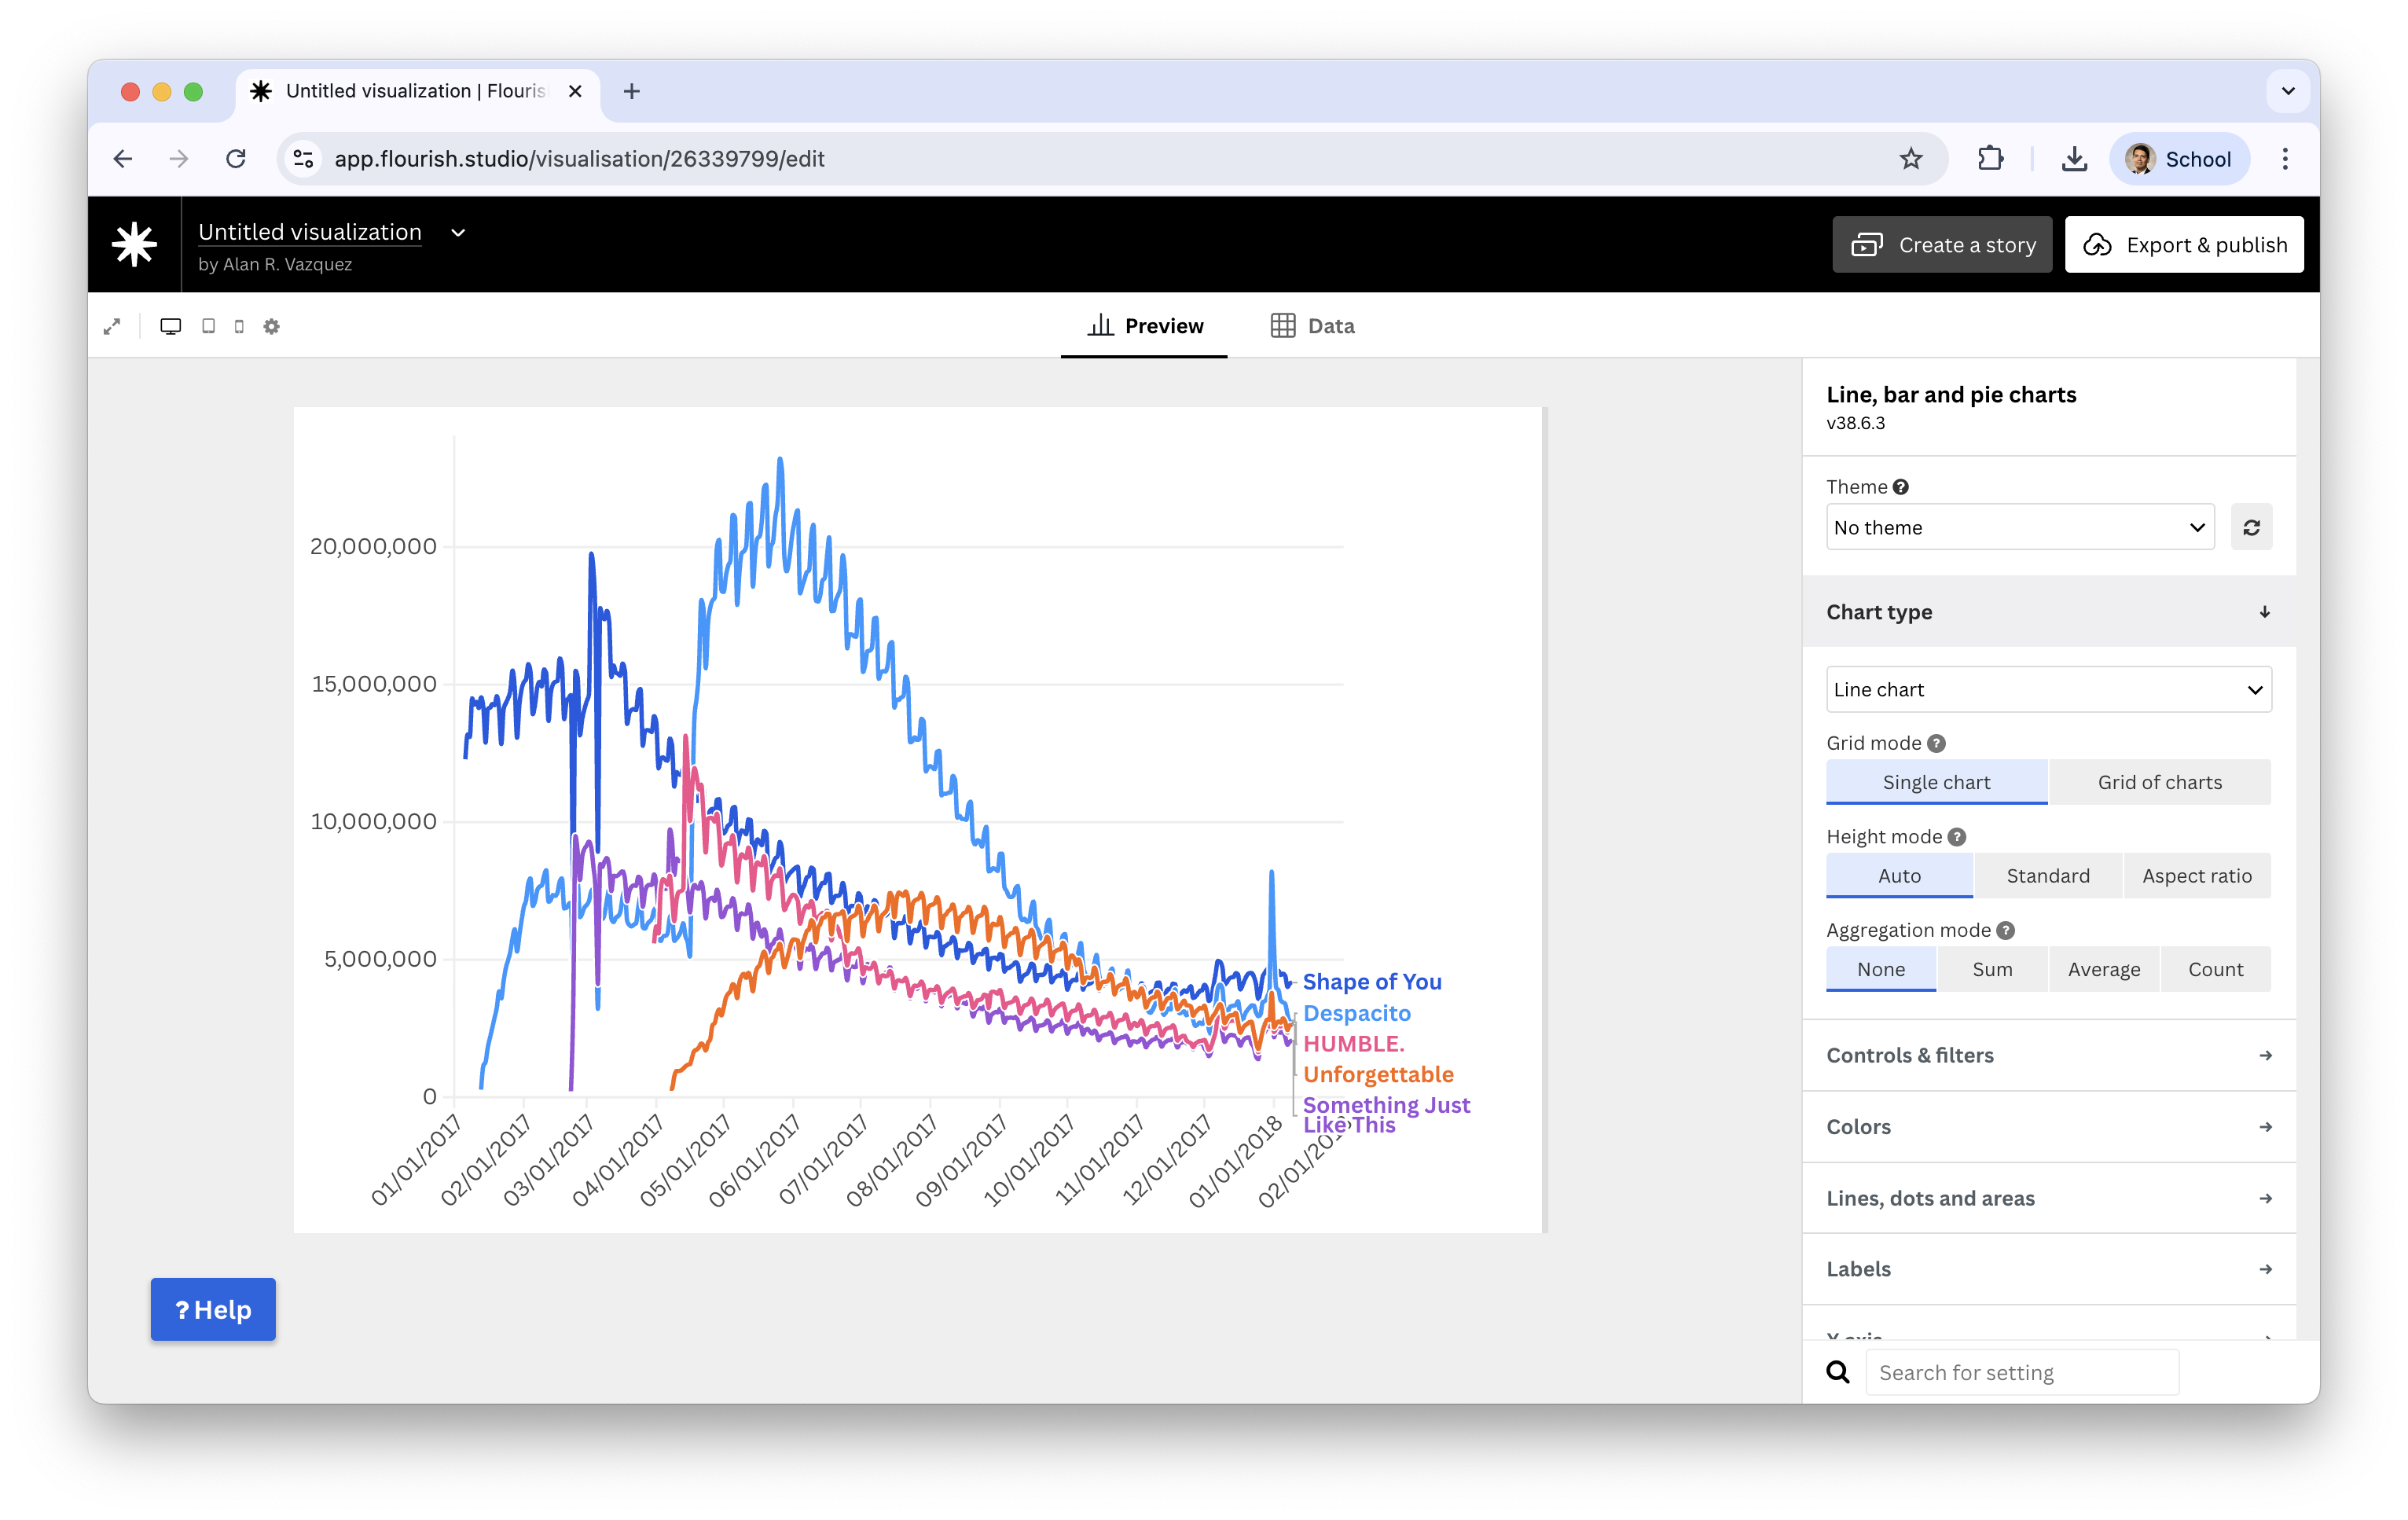This screenshot has height=1520, width=2408.
Task: Click the browser extensions puzzle icon
Action: coord(1990,159)
